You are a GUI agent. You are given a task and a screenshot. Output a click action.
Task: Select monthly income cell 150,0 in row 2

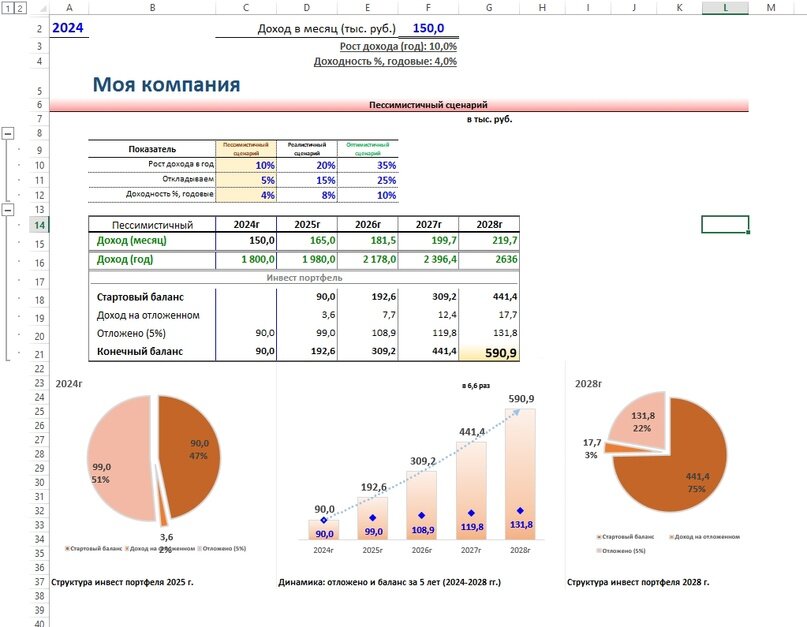pyautogui.click(x=428, y=28)
